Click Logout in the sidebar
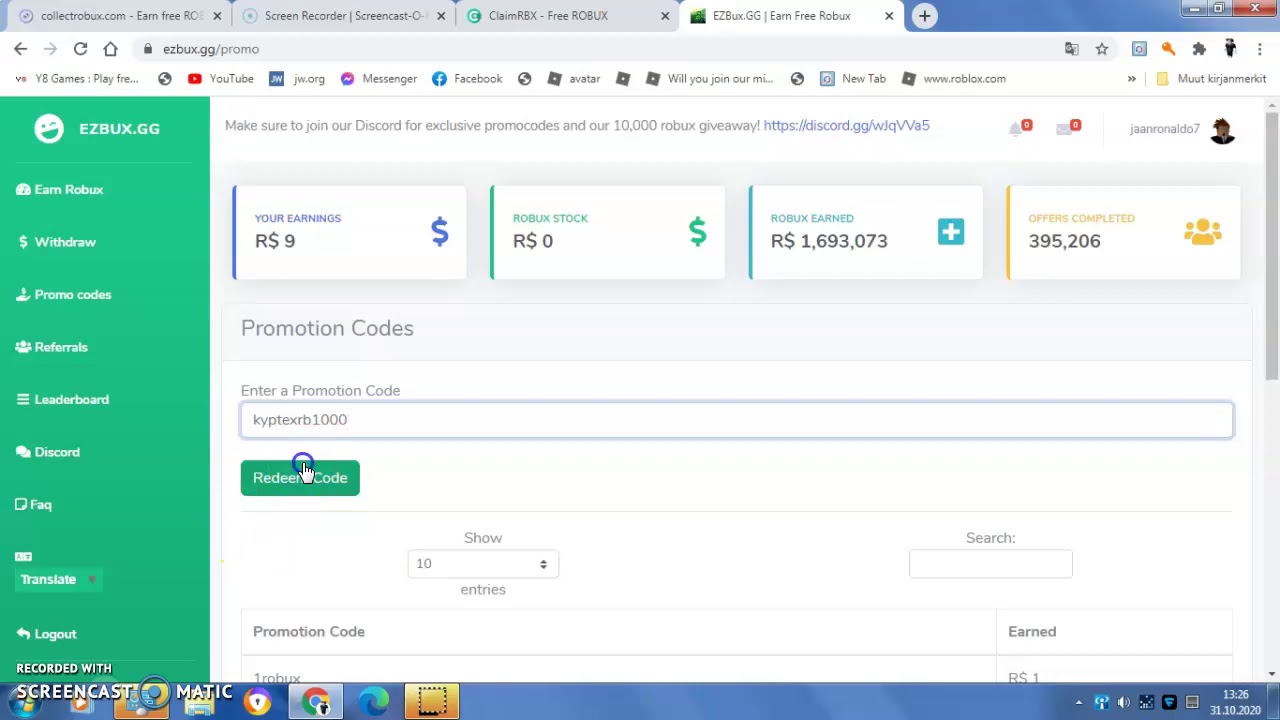 coord(46,634)
